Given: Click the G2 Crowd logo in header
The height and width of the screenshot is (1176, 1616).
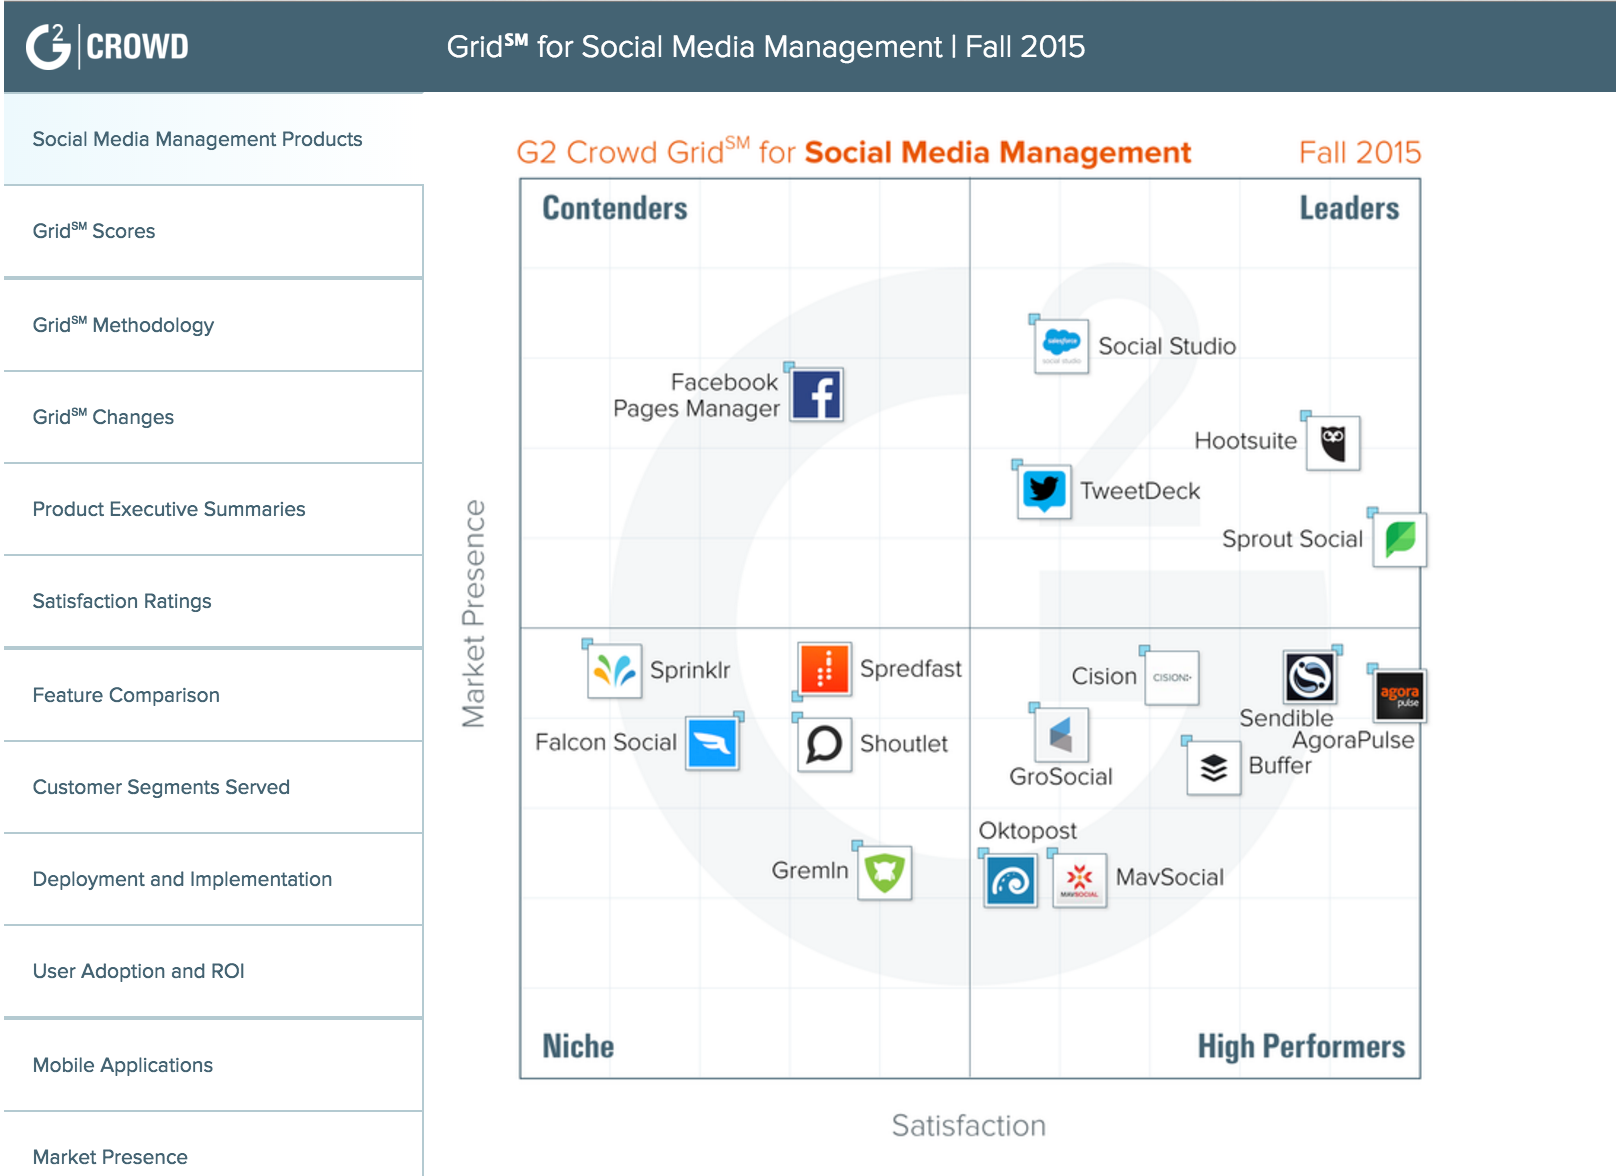Looking at the screenshot, I should [x=106, y=46].
